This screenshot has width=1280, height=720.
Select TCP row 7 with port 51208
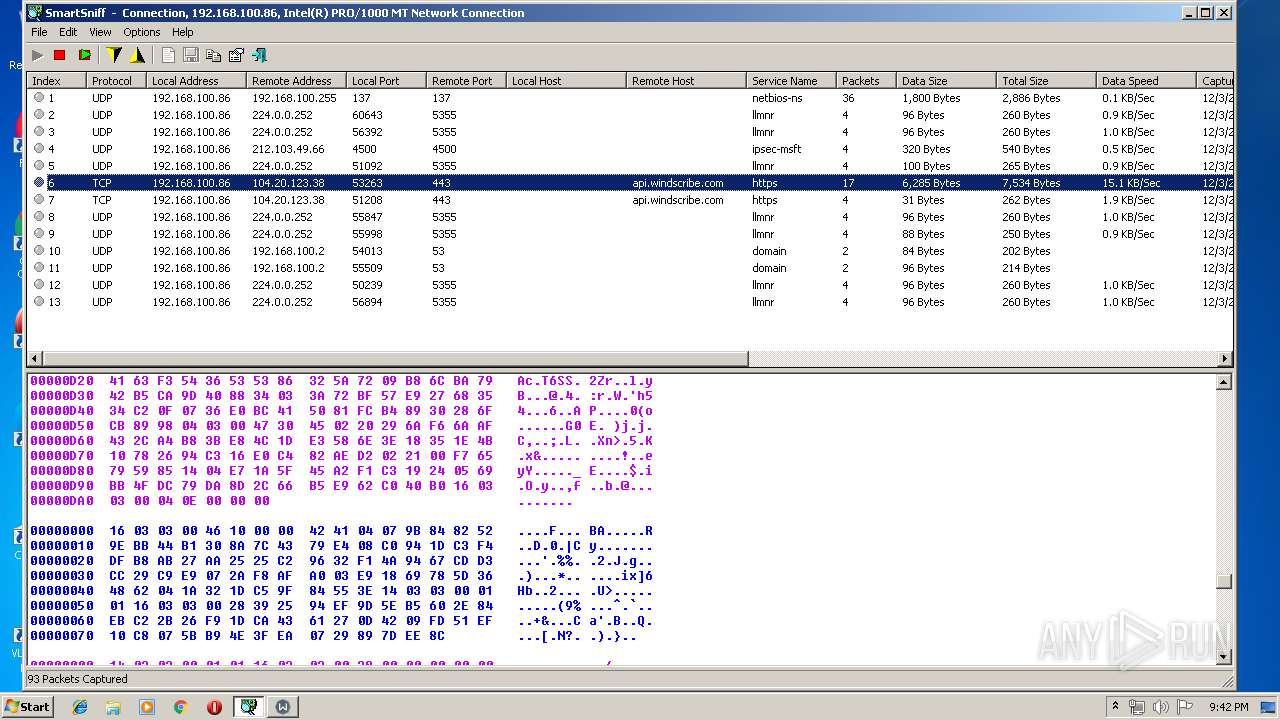tap(630, 200)
